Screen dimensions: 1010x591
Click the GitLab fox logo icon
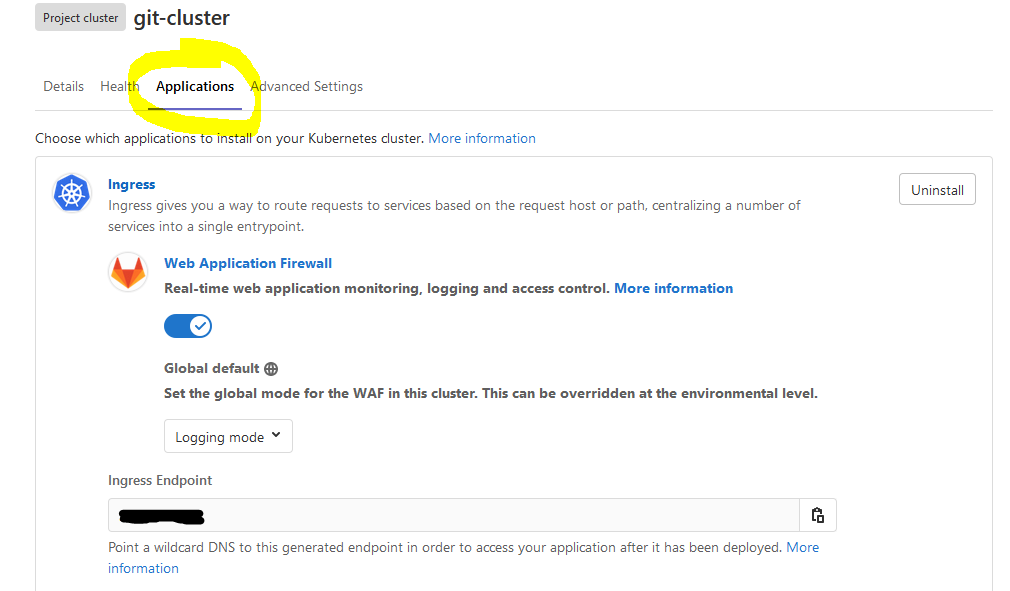point(128,272)
